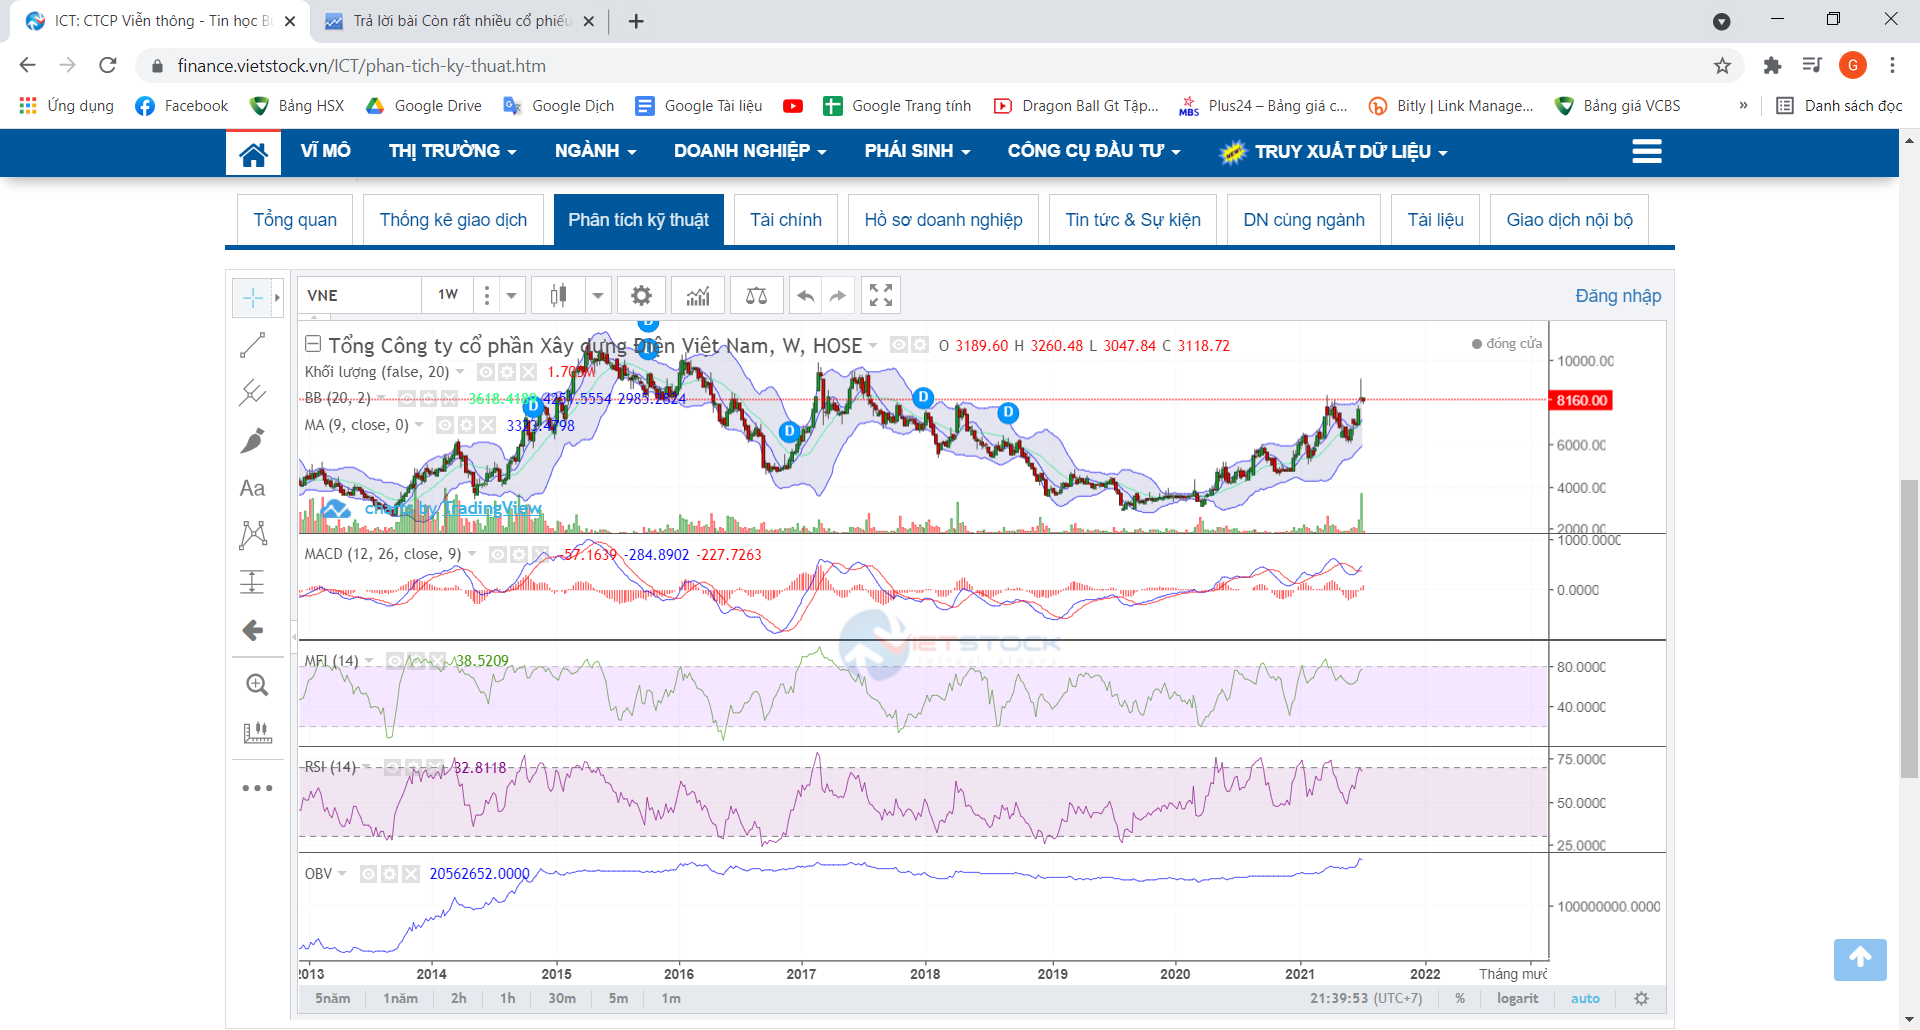Screen dimensions: 1920x1030
Task: Bookmark this page with star icon
Action: (1722, 66)
